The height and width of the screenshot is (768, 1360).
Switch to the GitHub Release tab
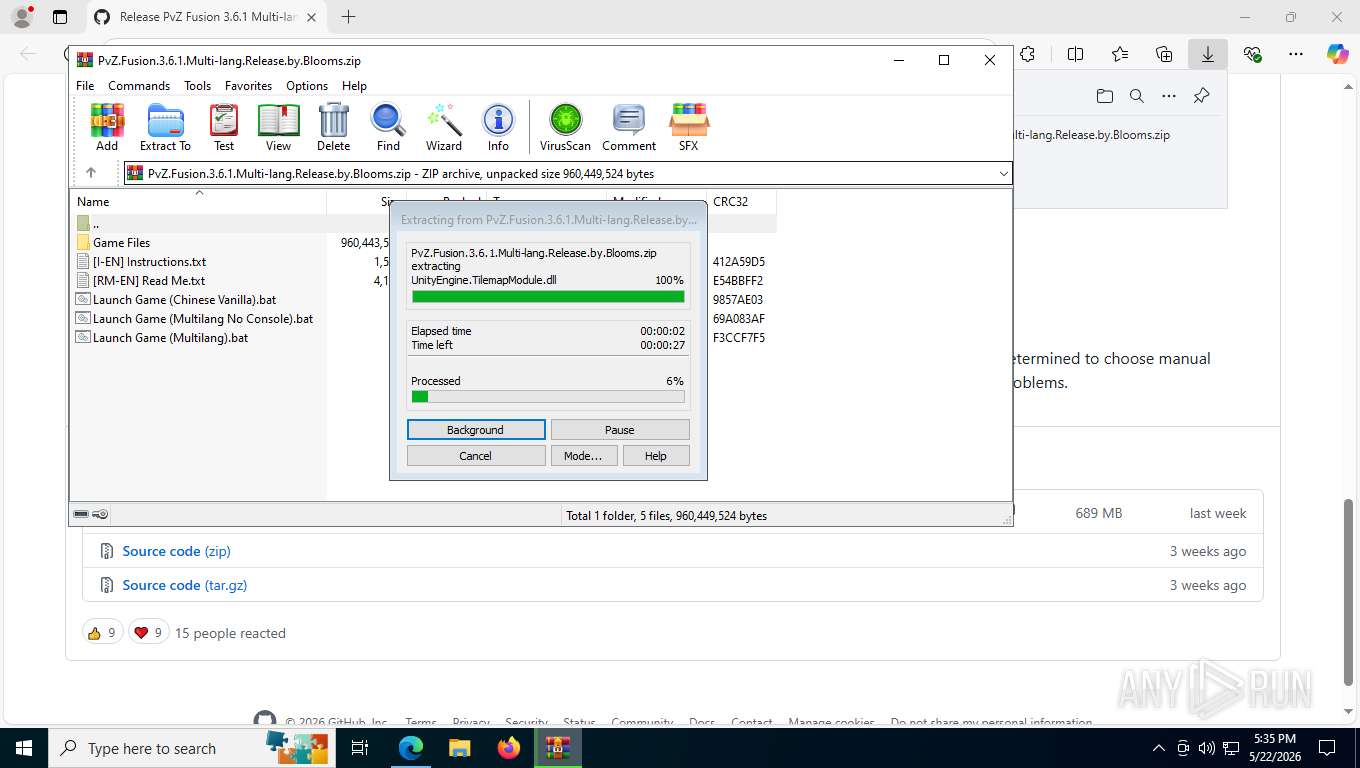pos(206,17)
